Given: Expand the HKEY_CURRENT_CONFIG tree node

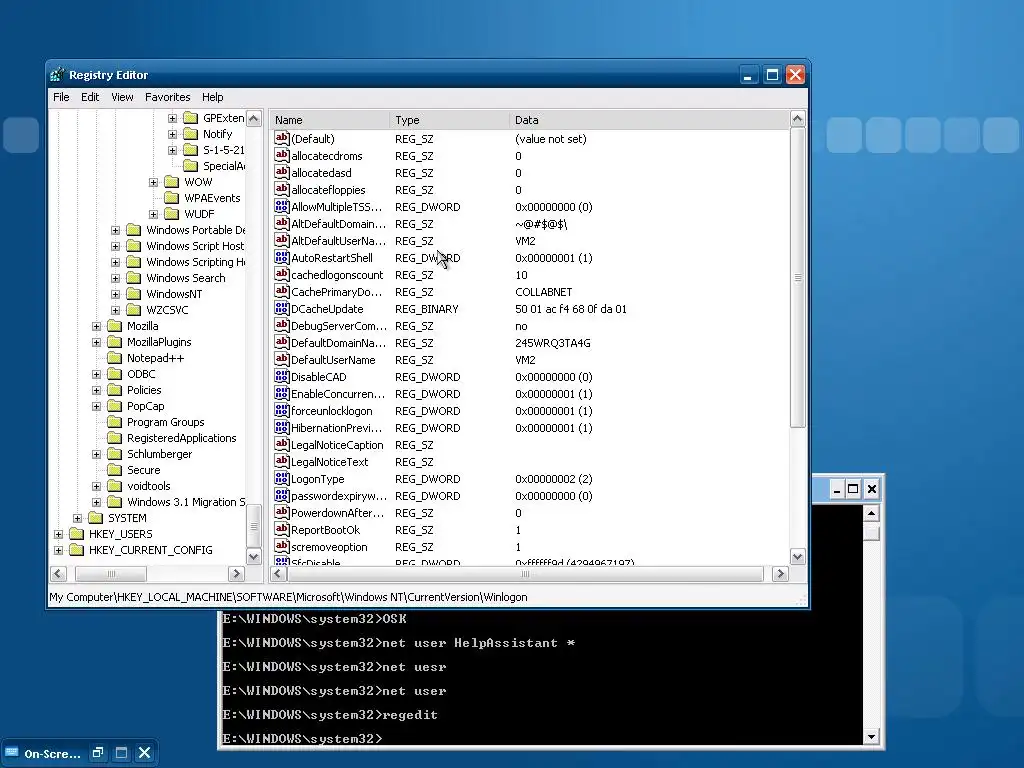Looking at the screenshot, I should pyautogui.click(x=59, y=550).
